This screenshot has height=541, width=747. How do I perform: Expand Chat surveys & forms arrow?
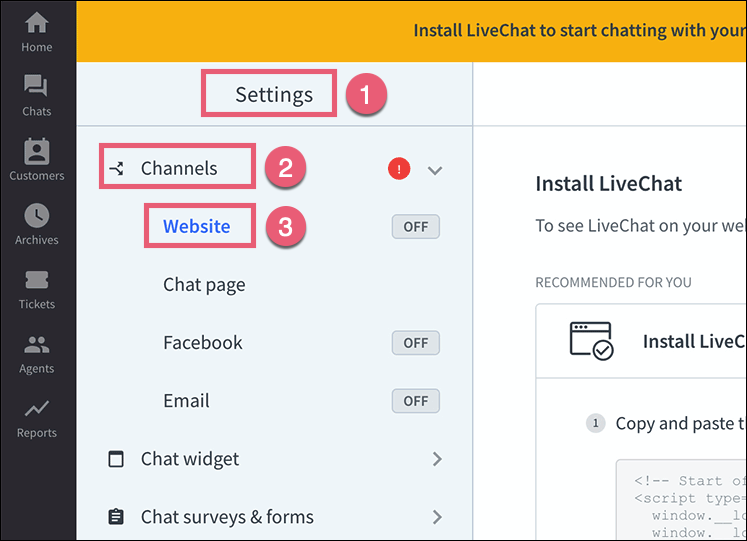click(x=436, y=517)
